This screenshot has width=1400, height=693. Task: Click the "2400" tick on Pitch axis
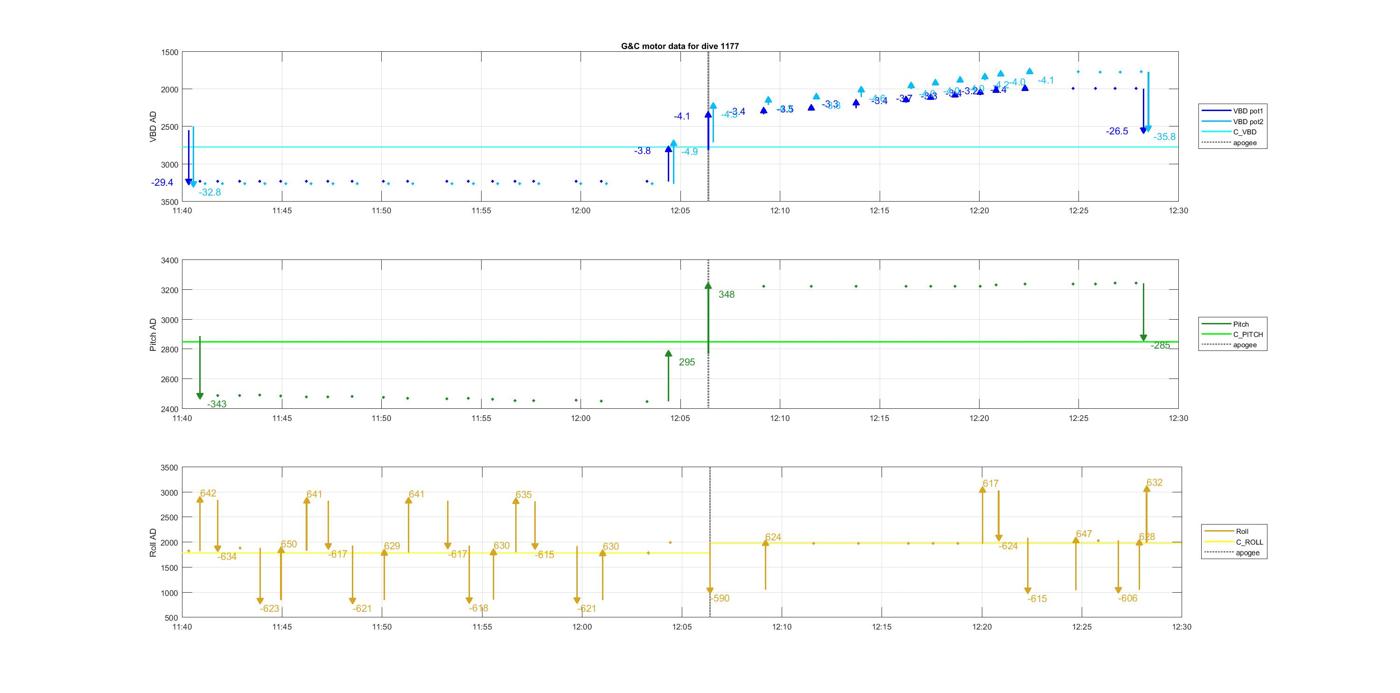pos(170,409)
